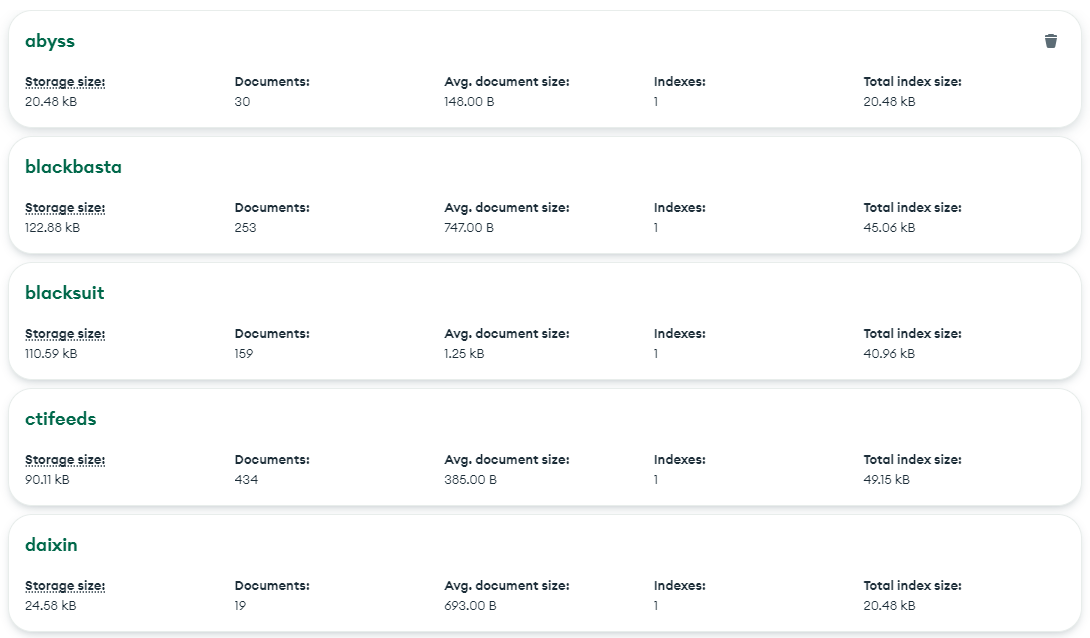The width and height of the screenshot is (1090, 638).
Task: Click Total index size label in daixin card
Action: (912, 586)
